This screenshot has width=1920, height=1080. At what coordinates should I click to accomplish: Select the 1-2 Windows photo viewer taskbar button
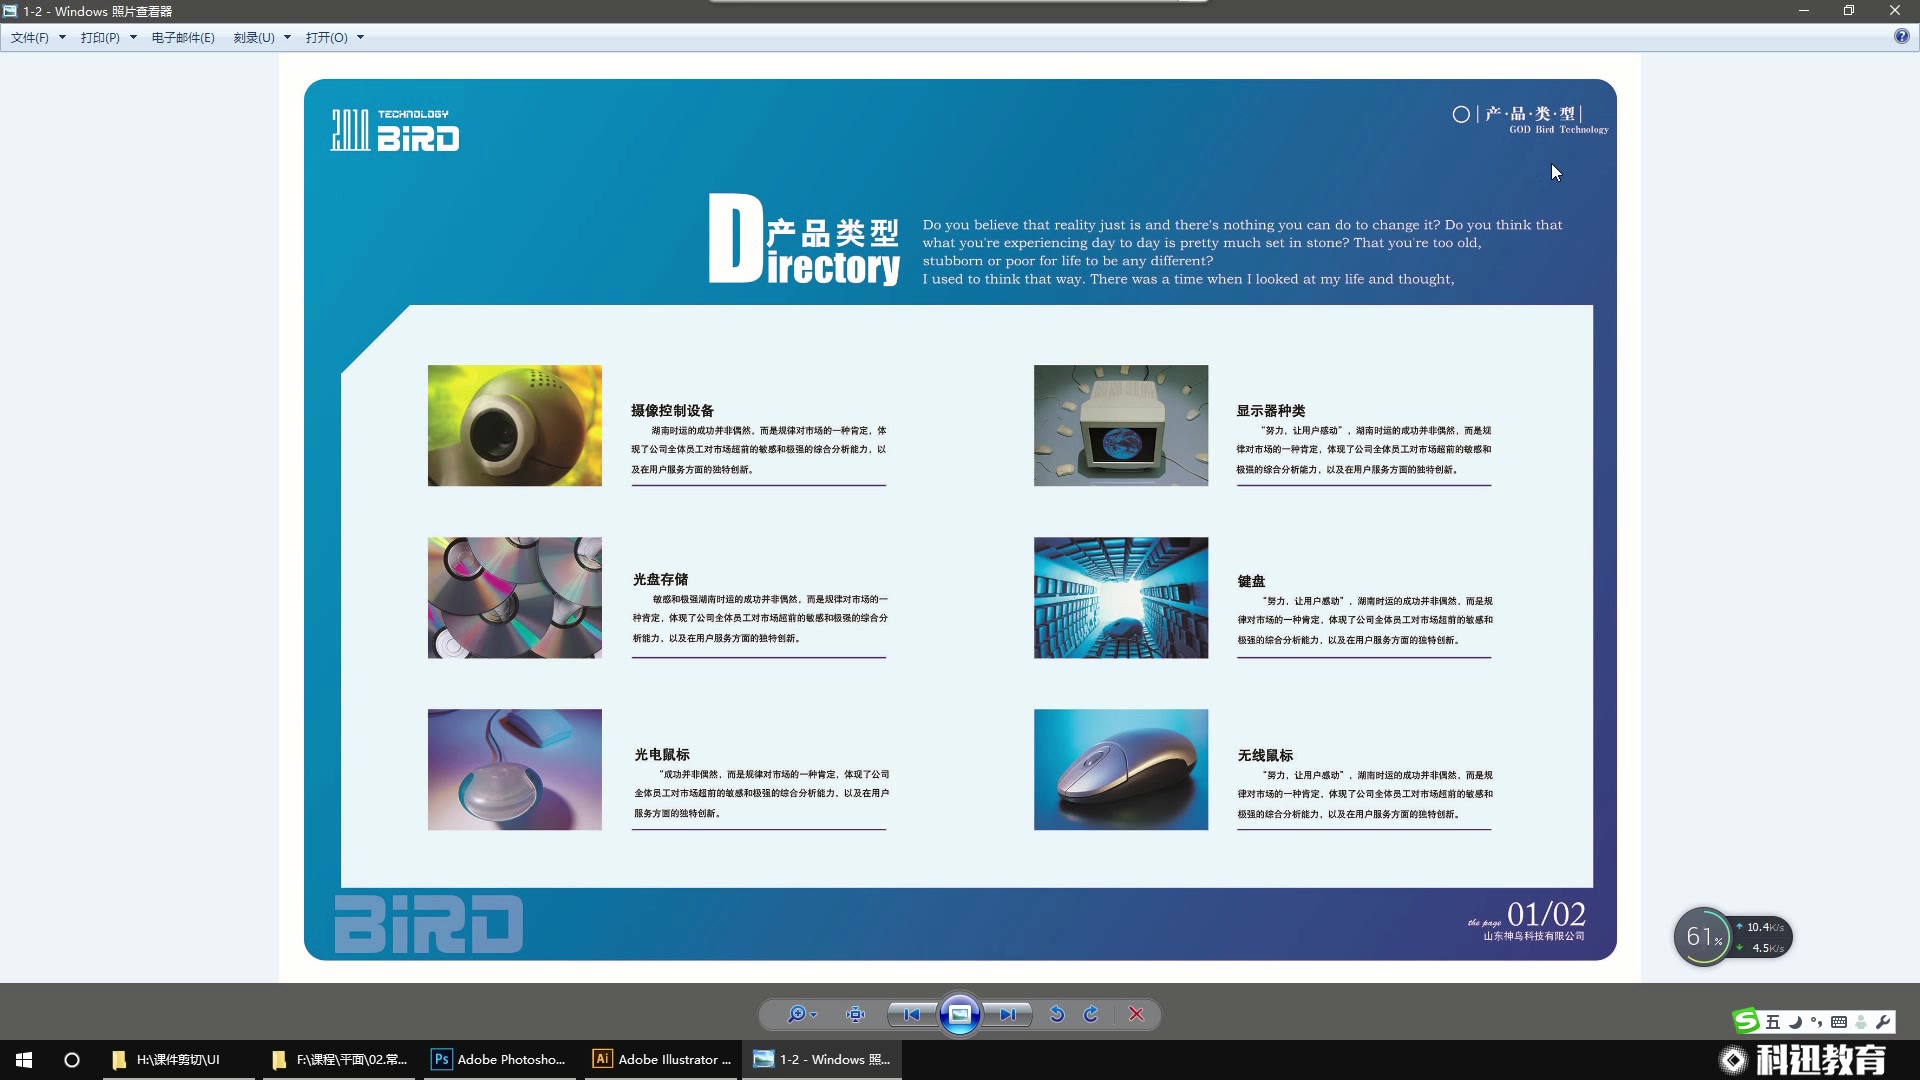pyautogui.click(x=822, y=1059)
